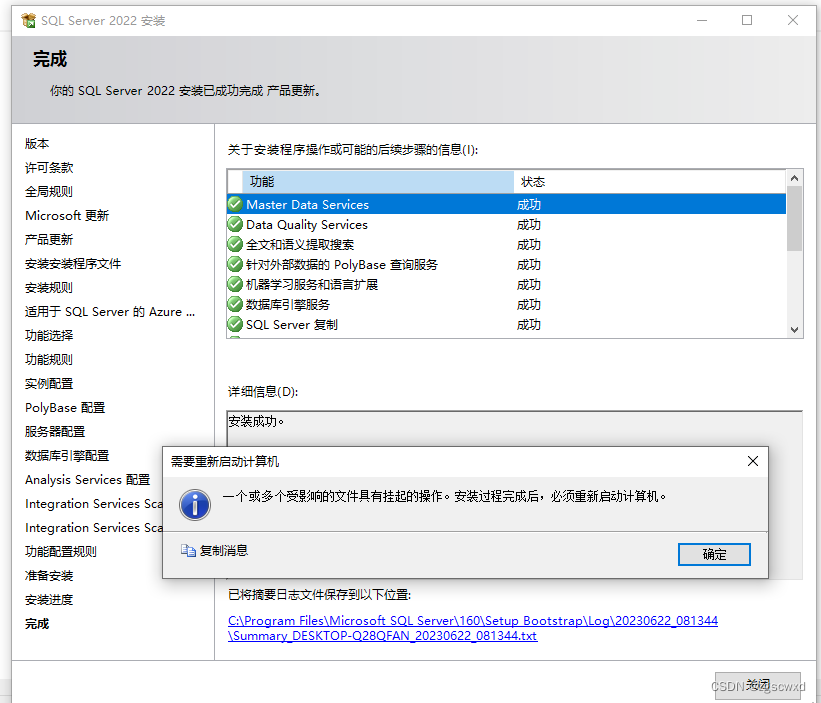The height and width of the screenshot is (703, 821).
Task: Click the Microsoft 更新 step in sidebar
Action: tap(67, 216)
